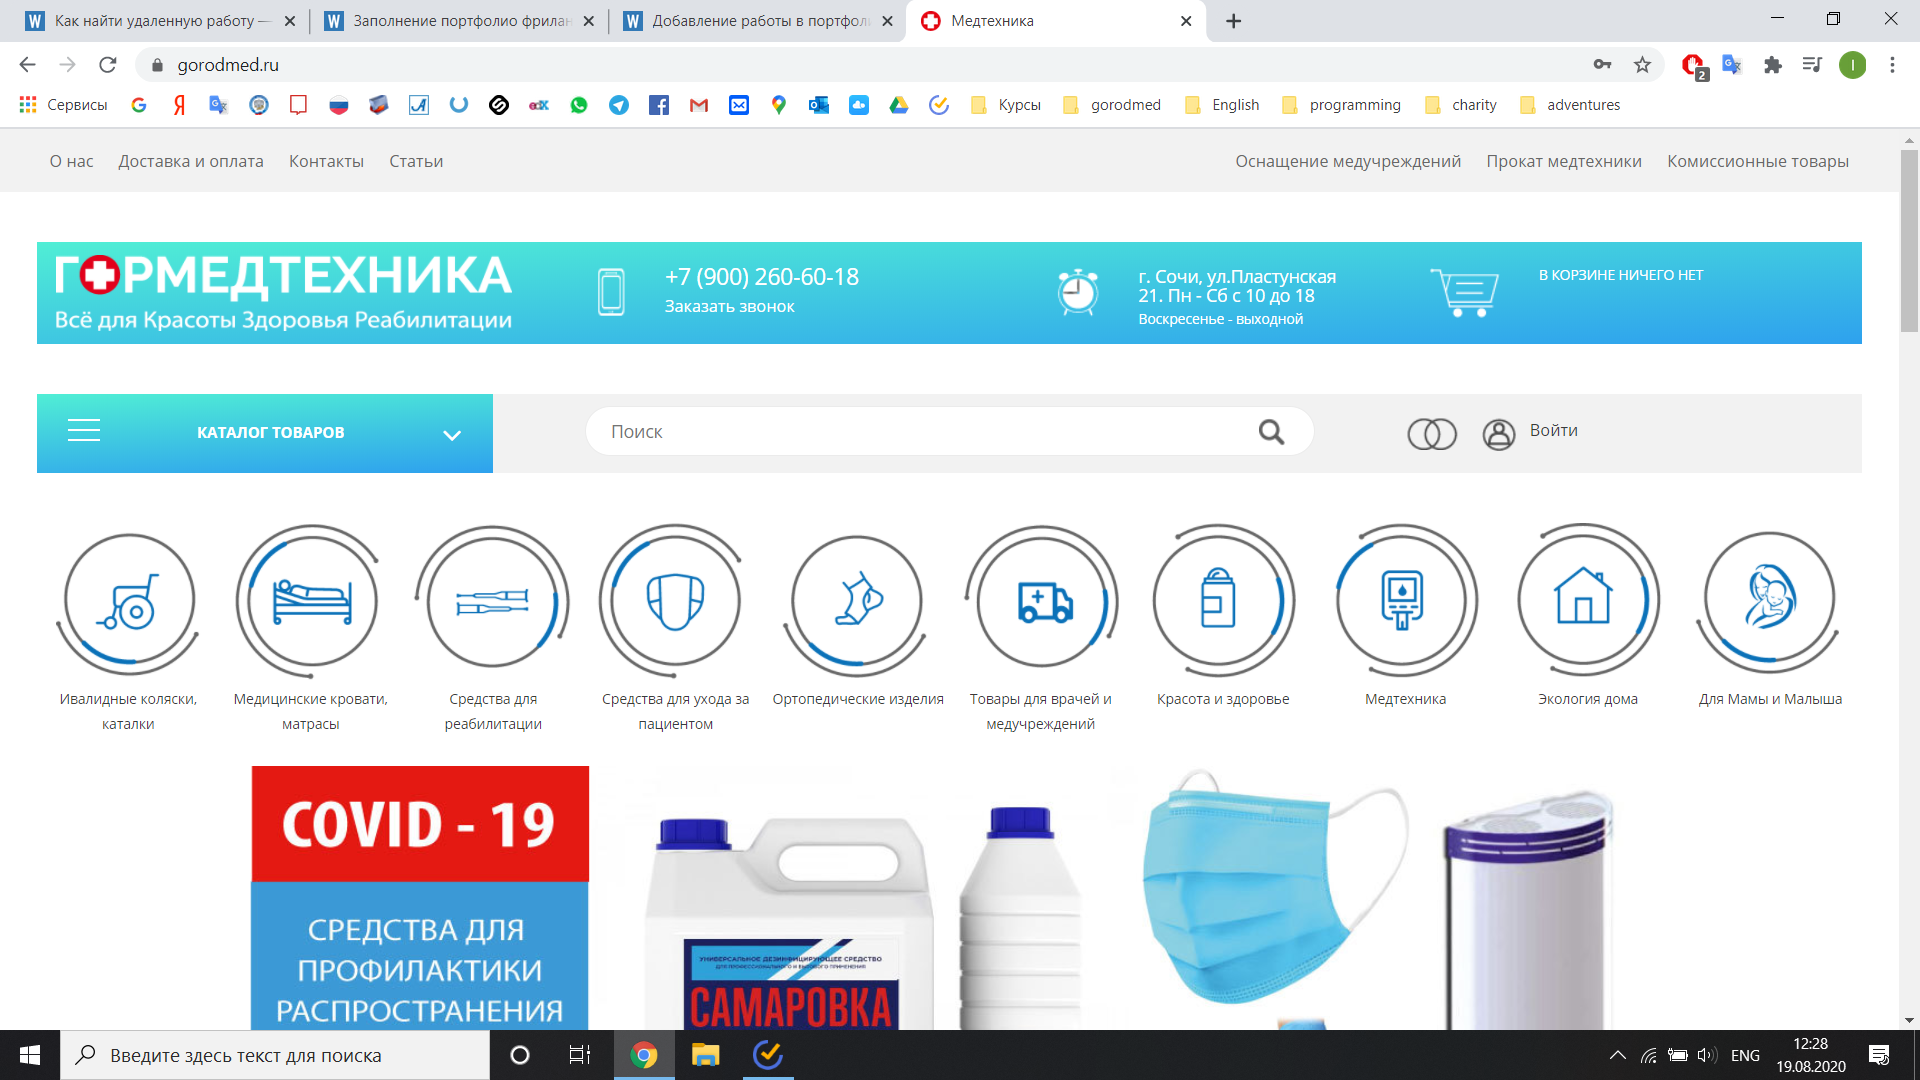Open Доставка и оплата menu item
Viewport: 1920px width, 1080px height.
click(x=191, y=161)
